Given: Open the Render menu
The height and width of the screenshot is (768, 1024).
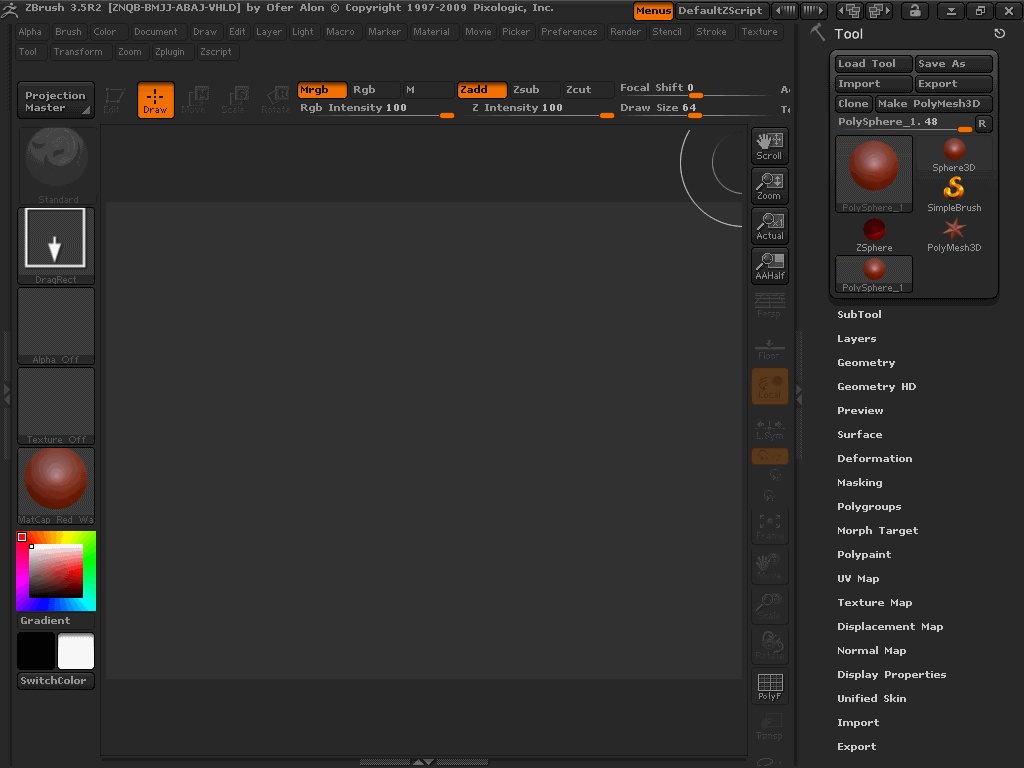Looking at the screenshot, I should [x=625, y=31].
